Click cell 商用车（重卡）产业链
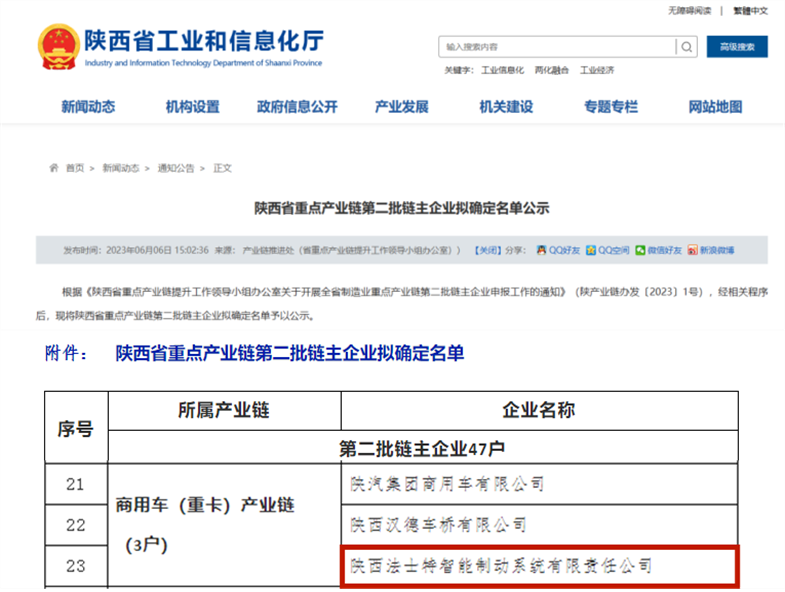785x592 pixels. pyautogui.click(x=224, y=524)
